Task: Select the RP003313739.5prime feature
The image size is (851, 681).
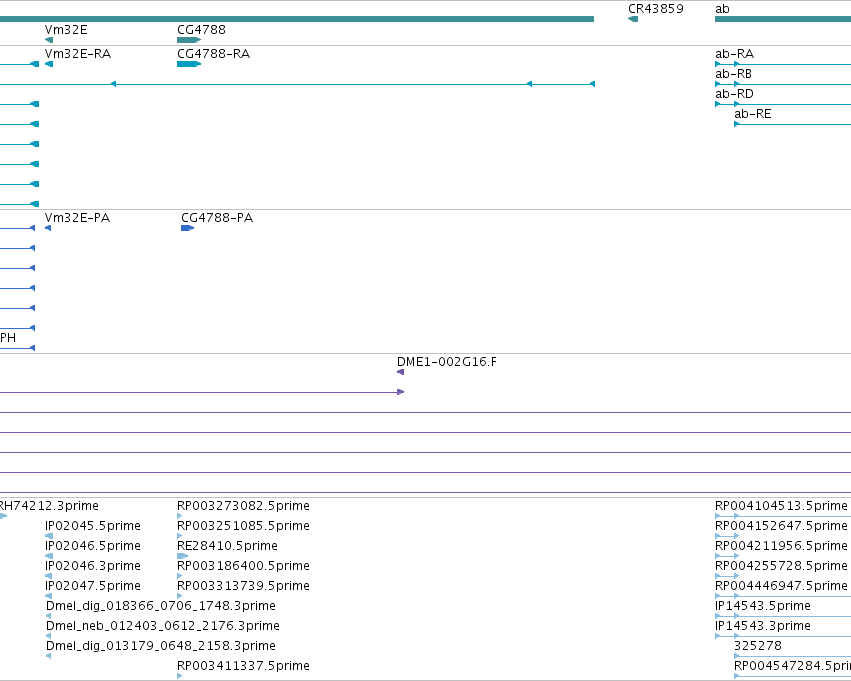Action: click(243, 586)
